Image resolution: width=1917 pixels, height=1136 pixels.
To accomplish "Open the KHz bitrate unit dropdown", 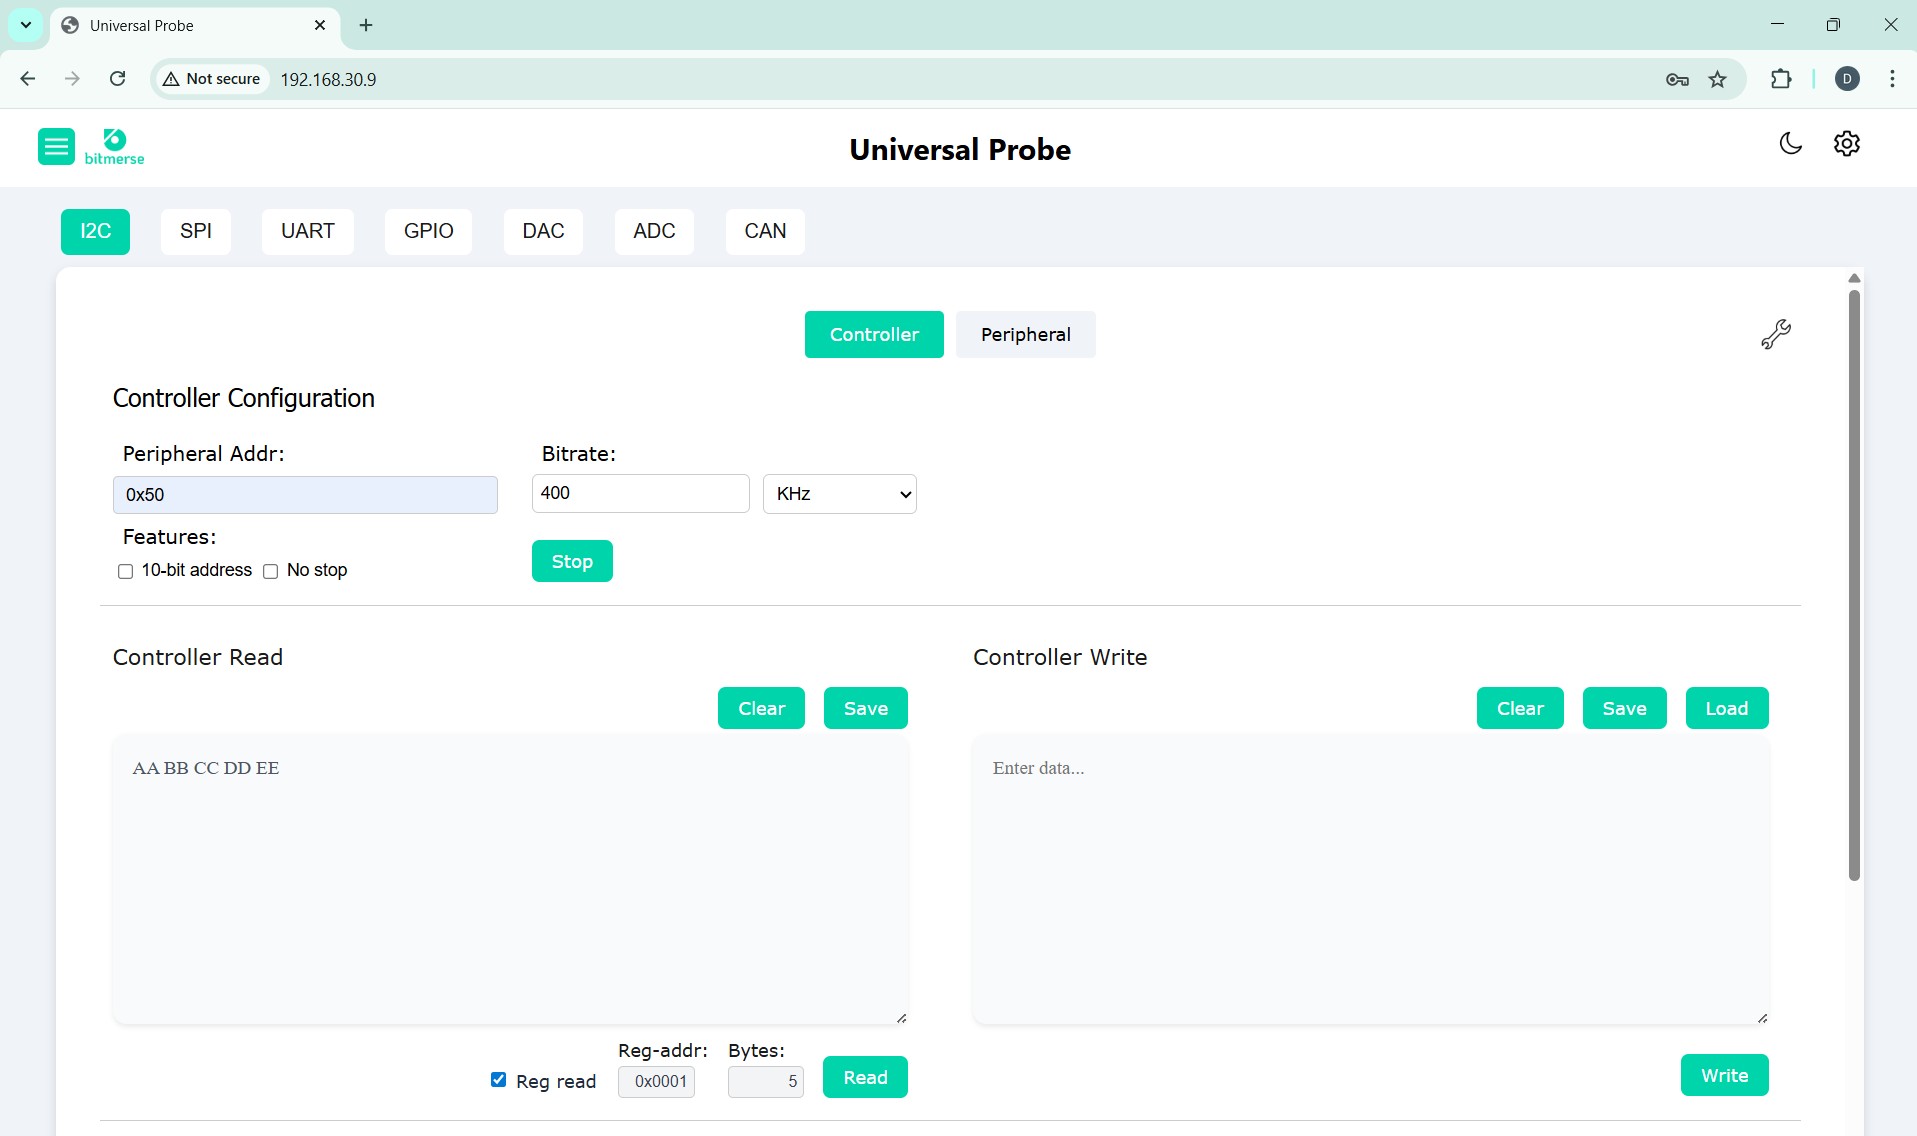I will [x=839, y=494].
